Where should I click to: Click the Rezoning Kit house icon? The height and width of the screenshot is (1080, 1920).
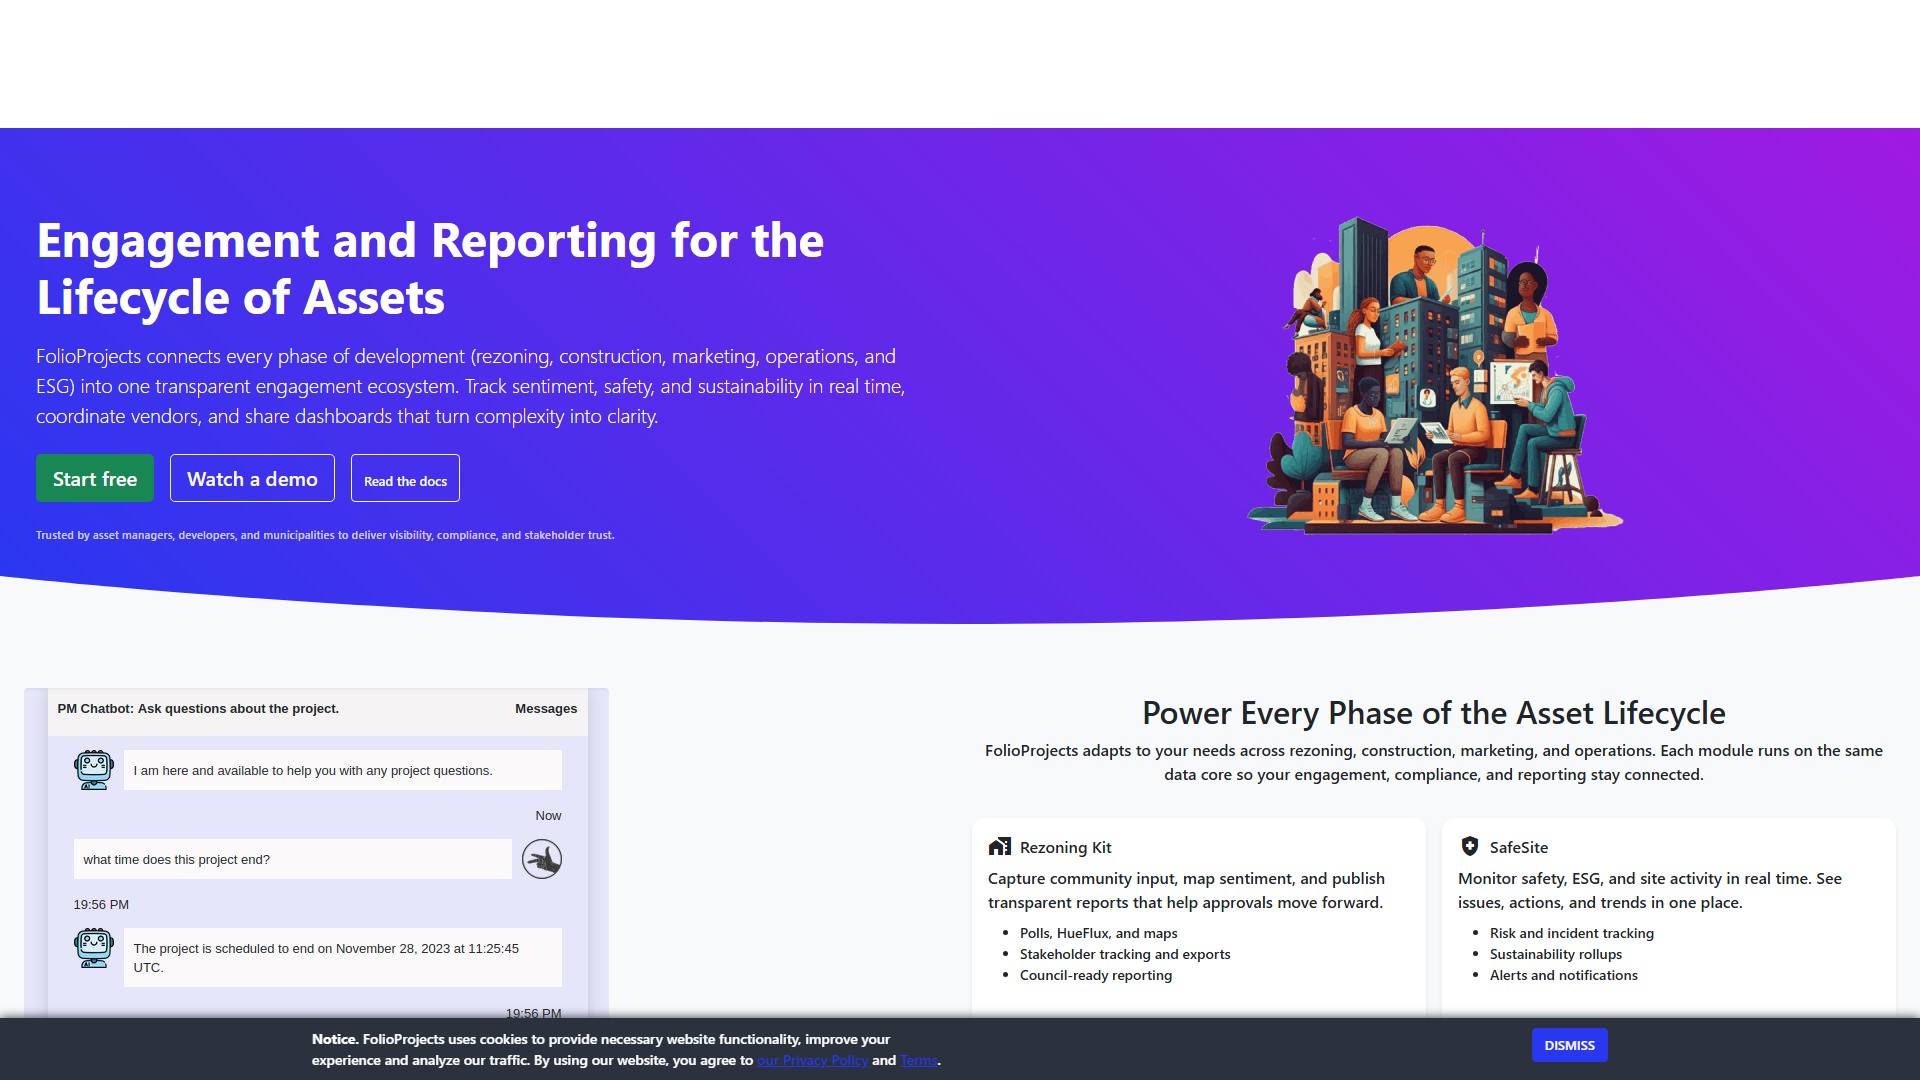(x=999, y=846)
